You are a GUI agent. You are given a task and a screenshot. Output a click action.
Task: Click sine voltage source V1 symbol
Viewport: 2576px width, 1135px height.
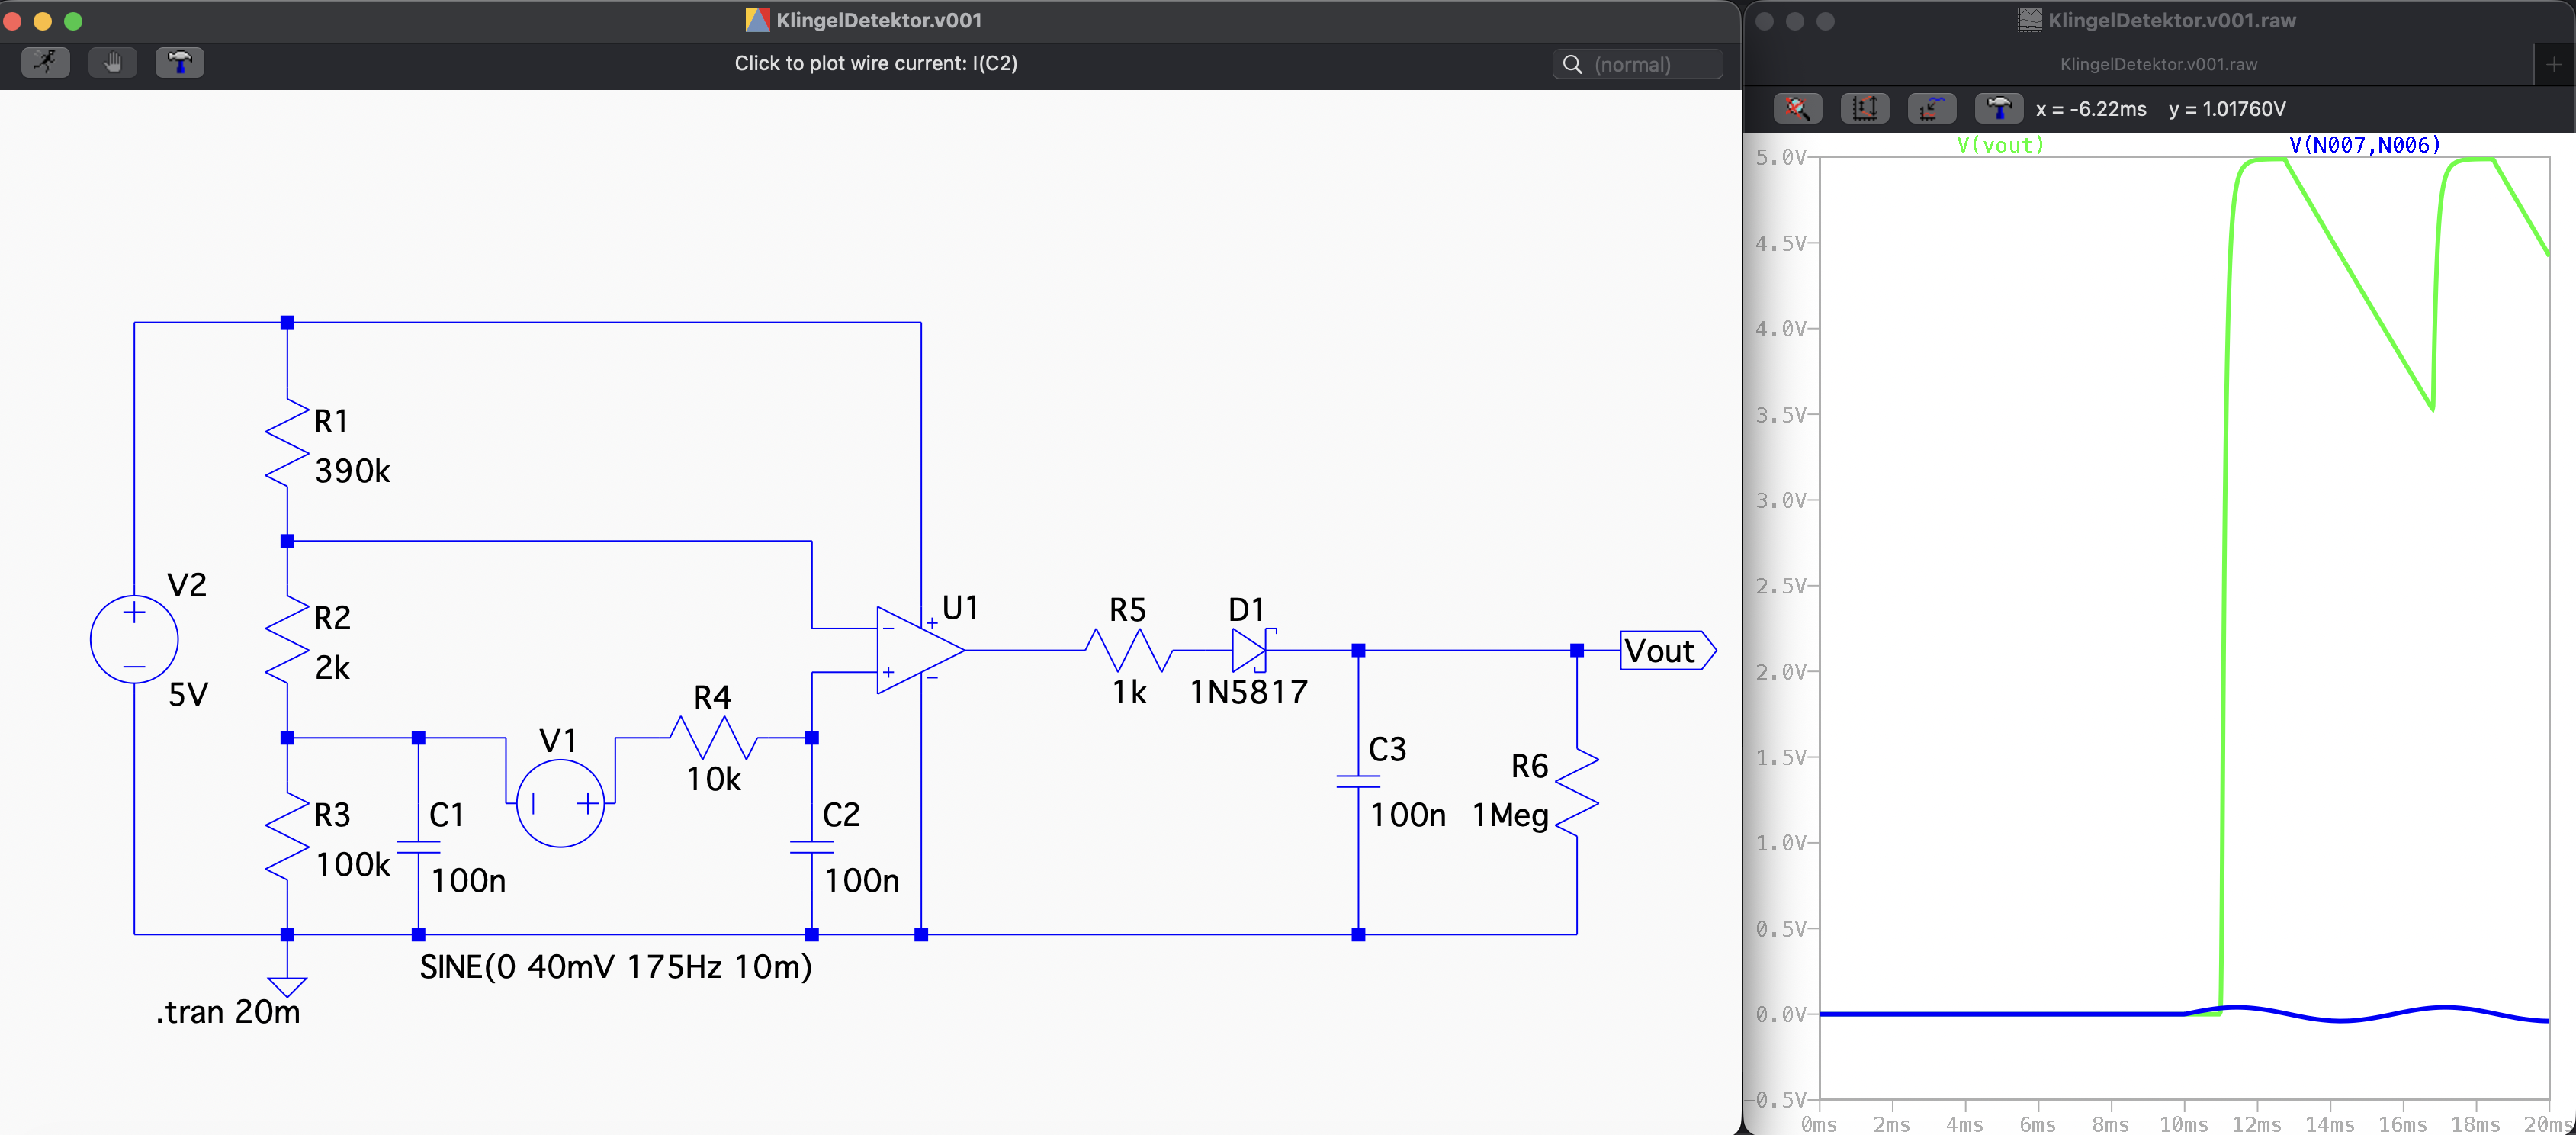560,803
